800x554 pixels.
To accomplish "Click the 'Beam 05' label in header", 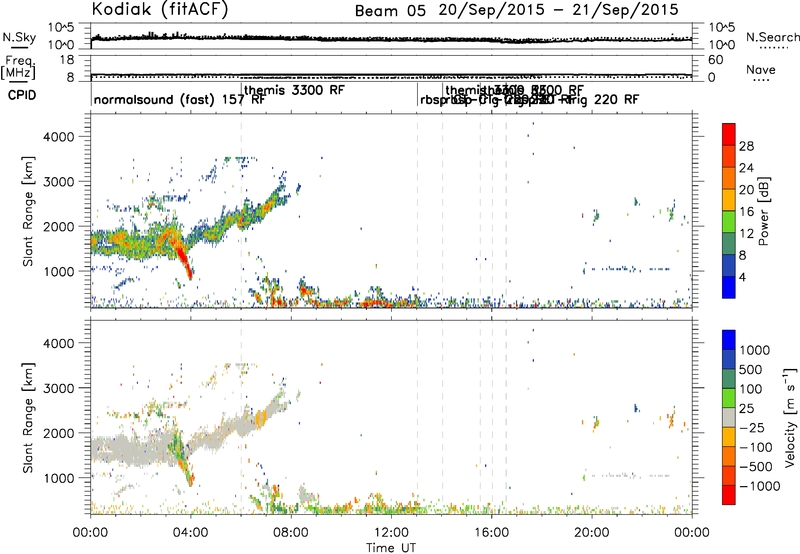I will [390, 11].
